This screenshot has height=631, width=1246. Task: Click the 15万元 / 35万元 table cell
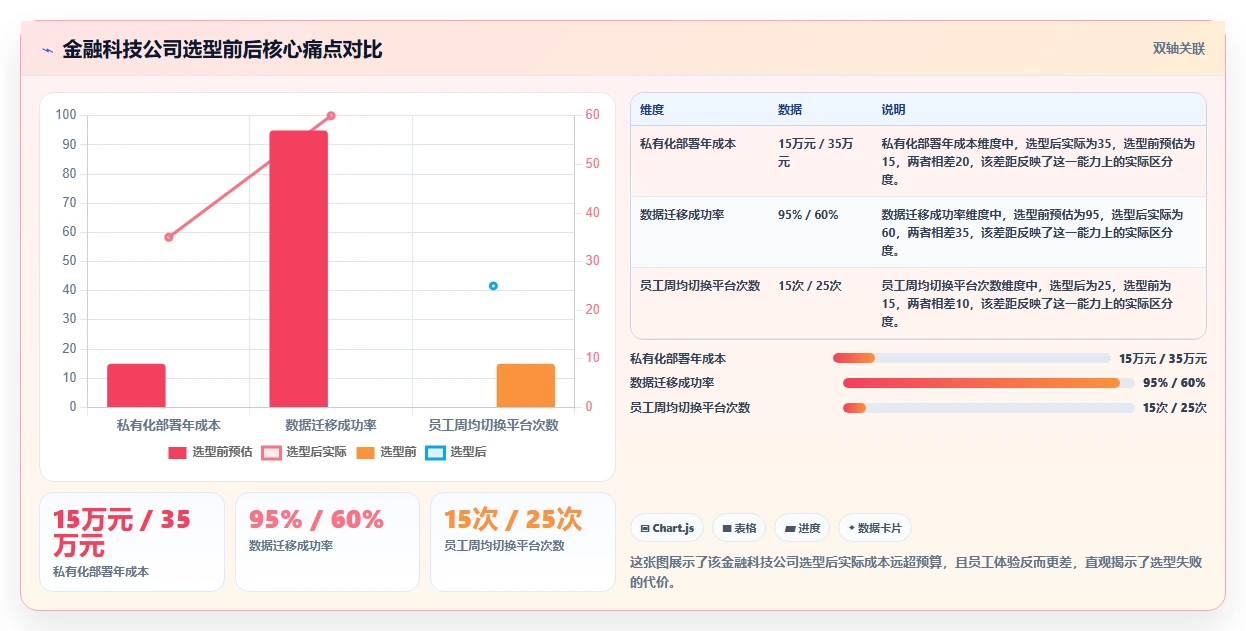tap(816, 153)
